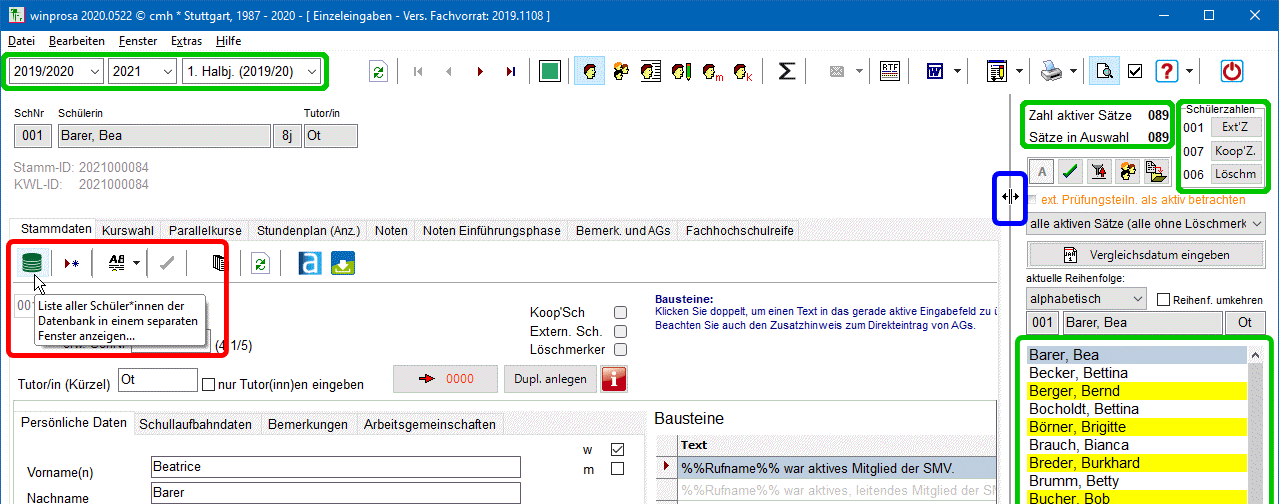Open the RTF export icon
The height and width of the screenshot is (504, 1279).
pos(890,71)
